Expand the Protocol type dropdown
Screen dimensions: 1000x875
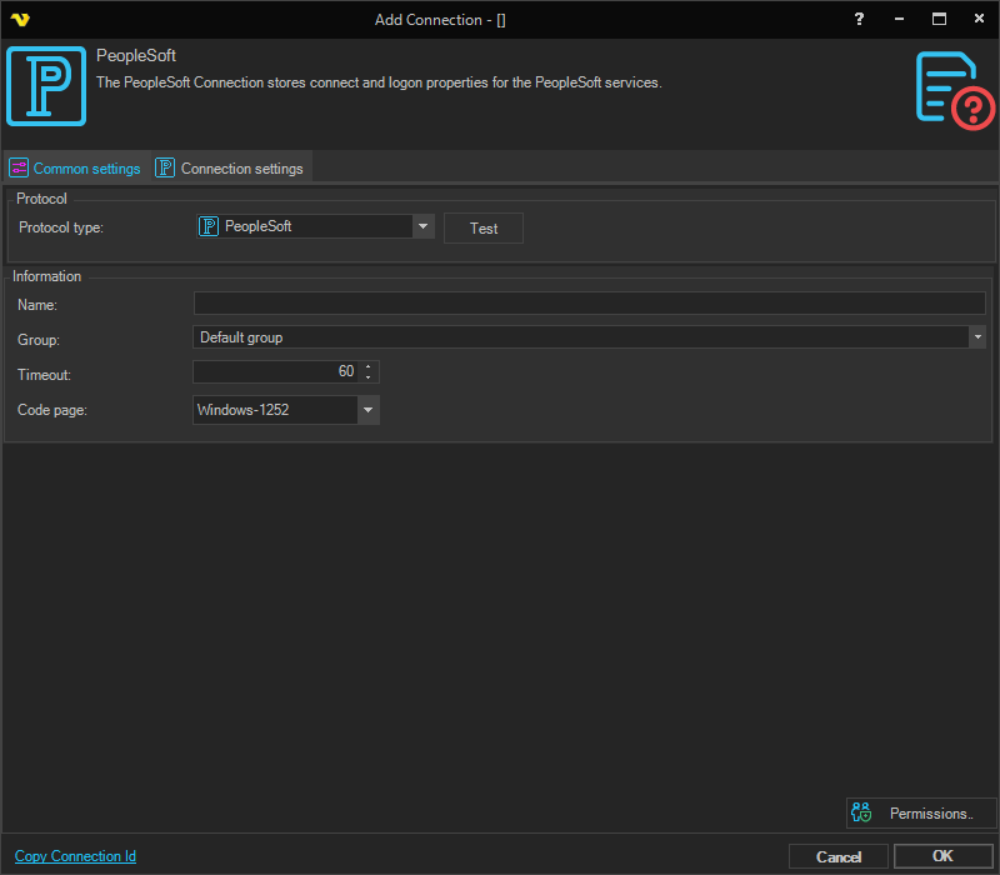pos(424,227)
